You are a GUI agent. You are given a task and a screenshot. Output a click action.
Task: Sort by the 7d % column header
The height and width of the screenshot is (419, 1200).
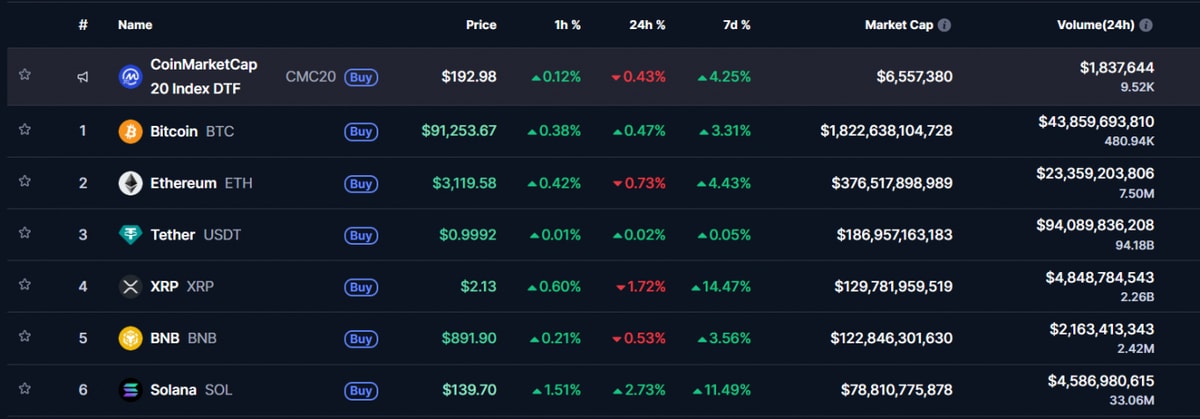point(734,25)
